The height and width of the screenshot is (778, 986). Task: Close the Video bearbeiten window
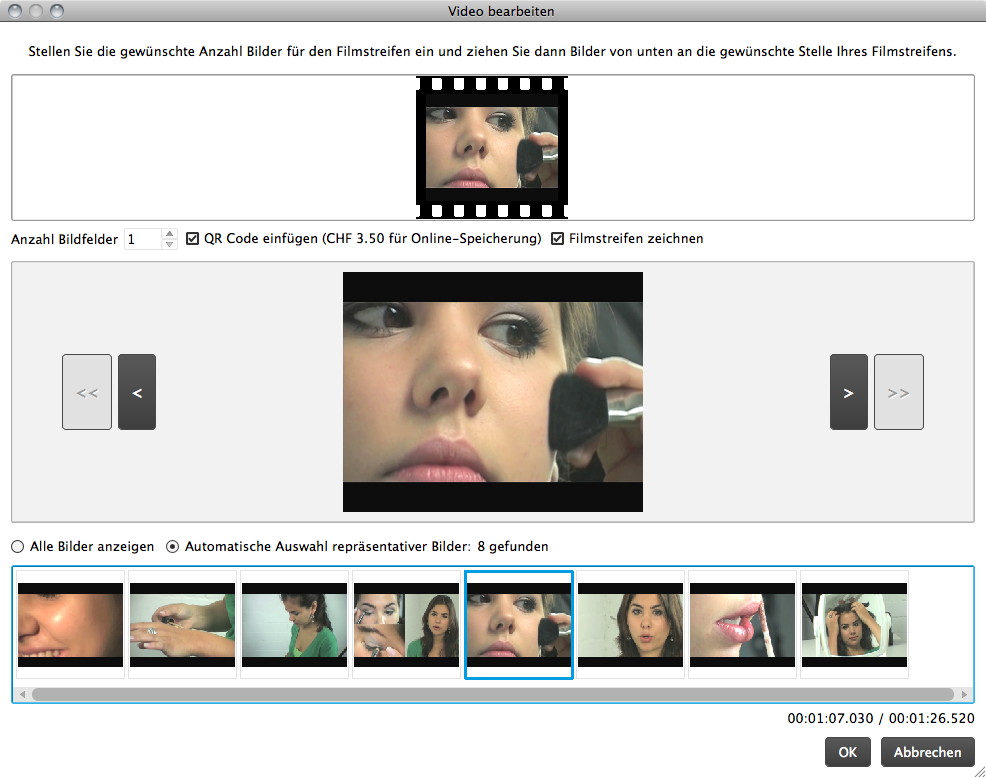tap(14, 11)
